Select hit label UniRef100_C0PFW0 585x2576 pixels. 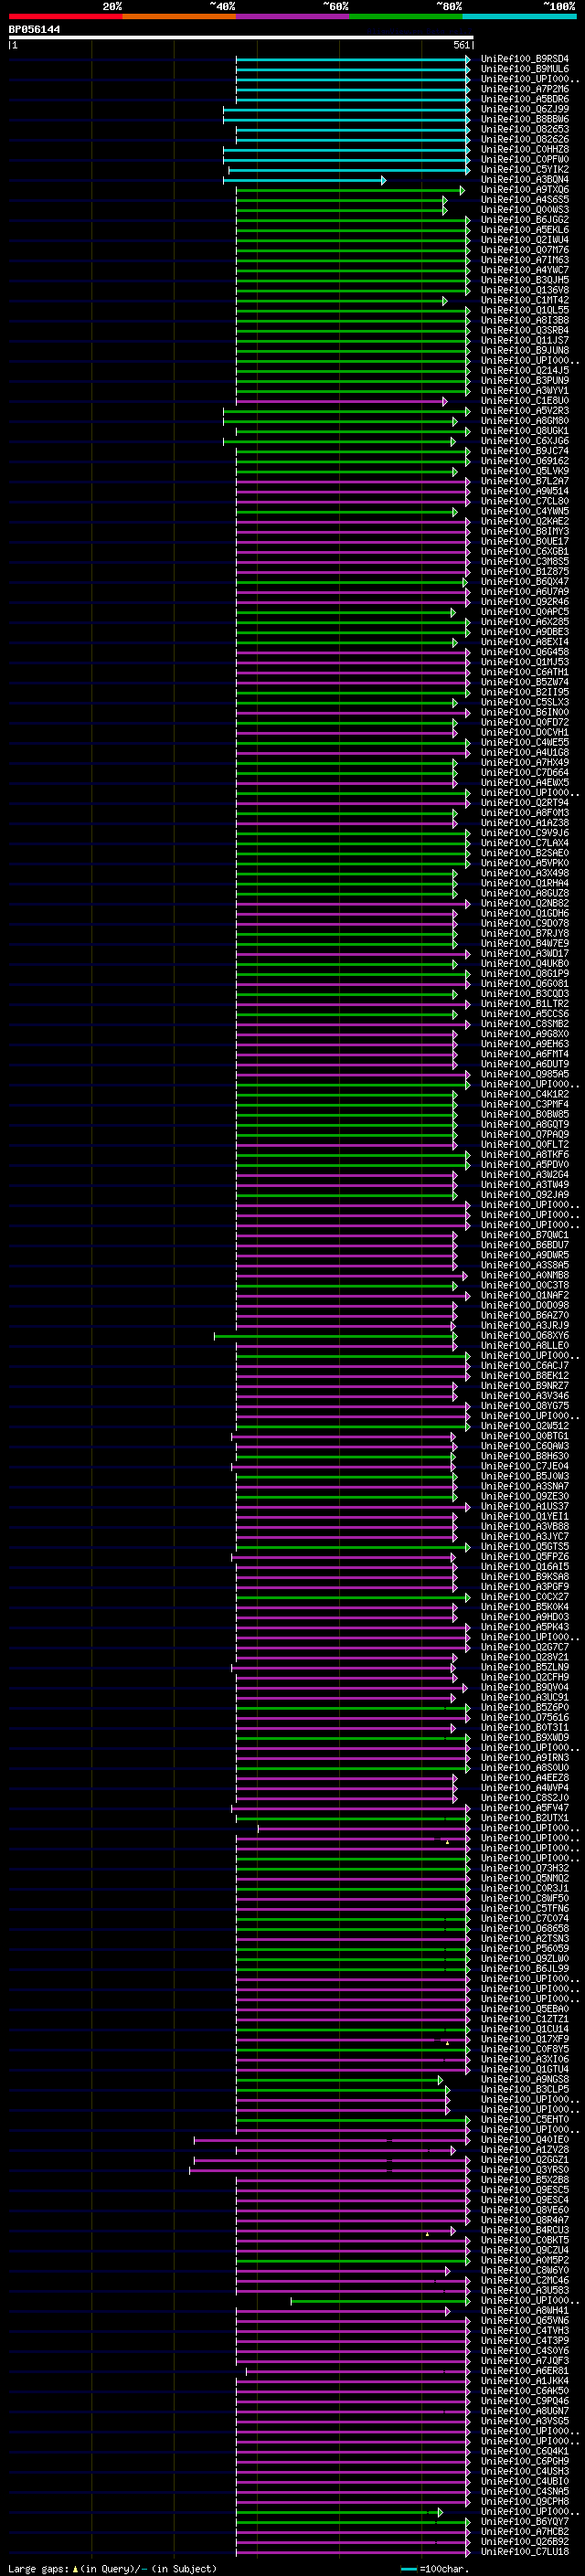tap(525, 159)
